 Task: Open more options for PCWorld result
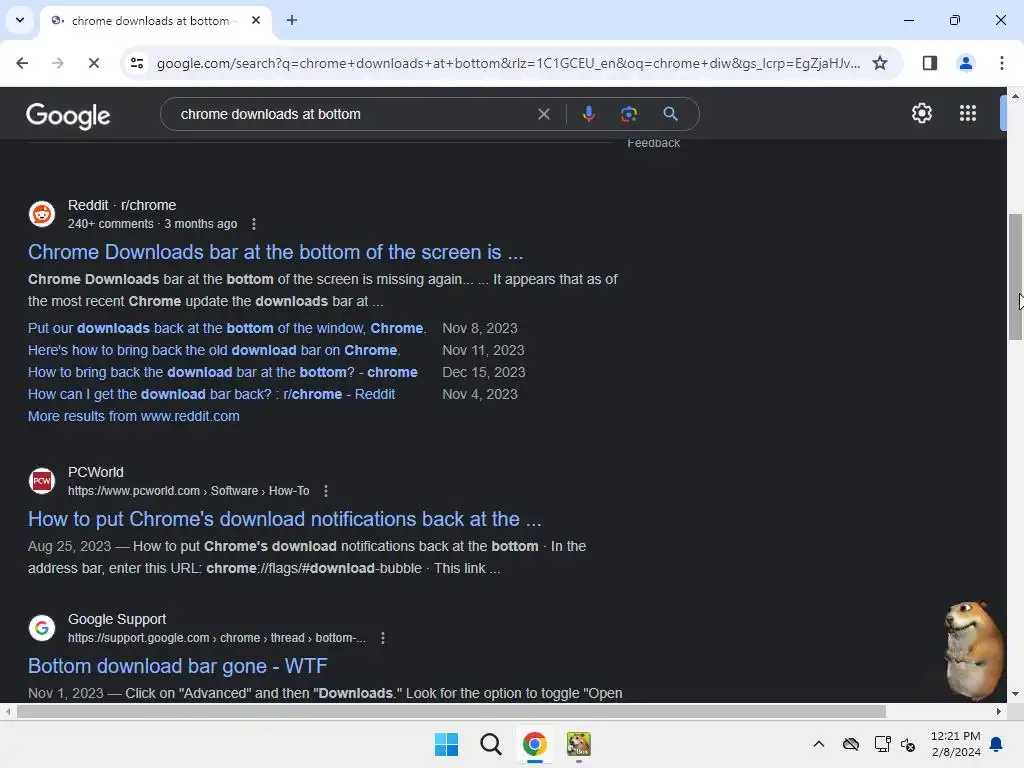326,491
